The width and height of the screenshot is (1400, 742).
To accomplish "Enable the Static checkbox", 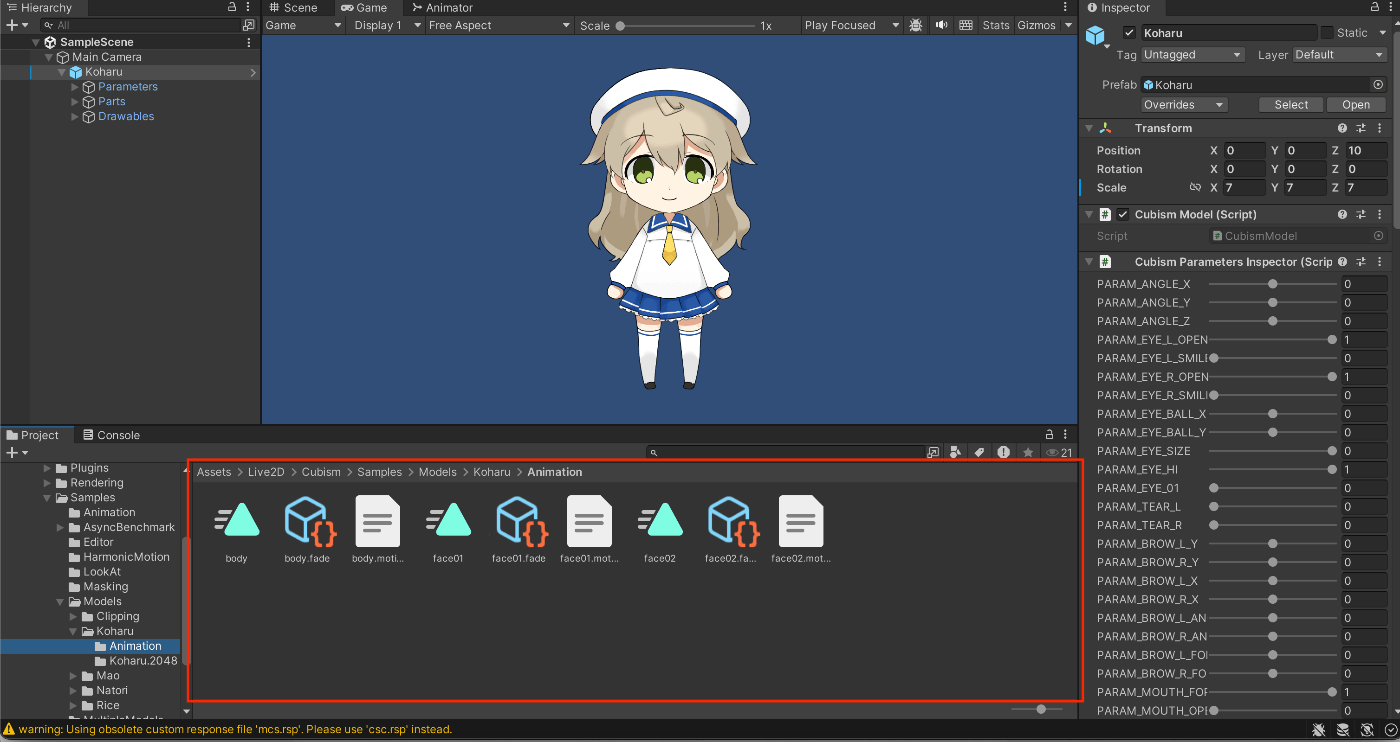I will point(1327,33).
